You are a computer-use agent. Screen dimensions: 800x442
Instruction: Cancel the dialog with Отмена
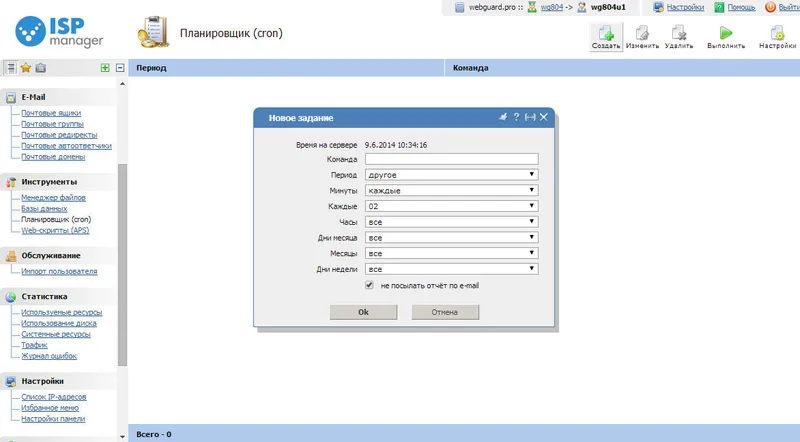tap(445, 312)
